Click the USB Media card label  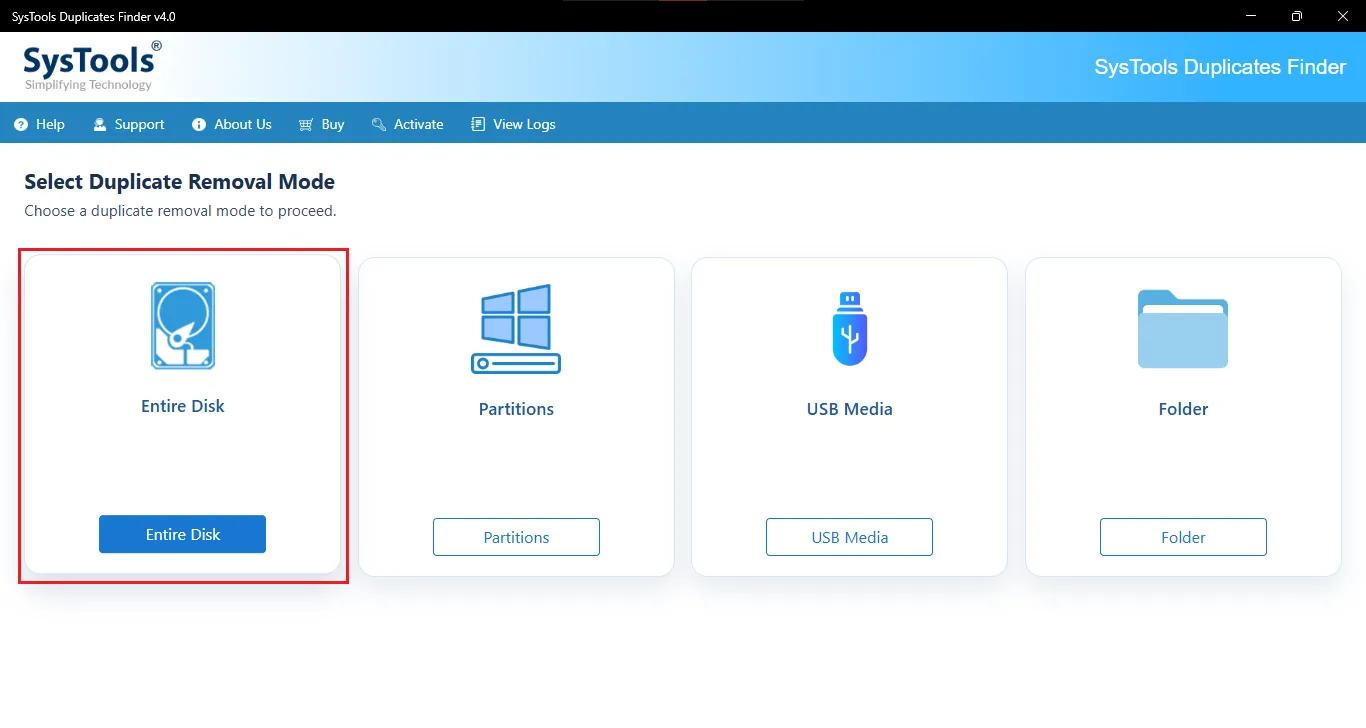coord(850,409)
